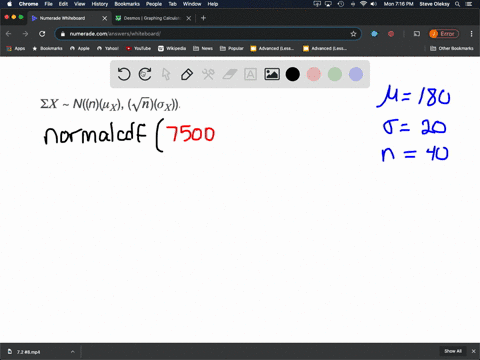
Task: Switch to the Desmos Graphing Calculator tab
Action: point(153,18)
